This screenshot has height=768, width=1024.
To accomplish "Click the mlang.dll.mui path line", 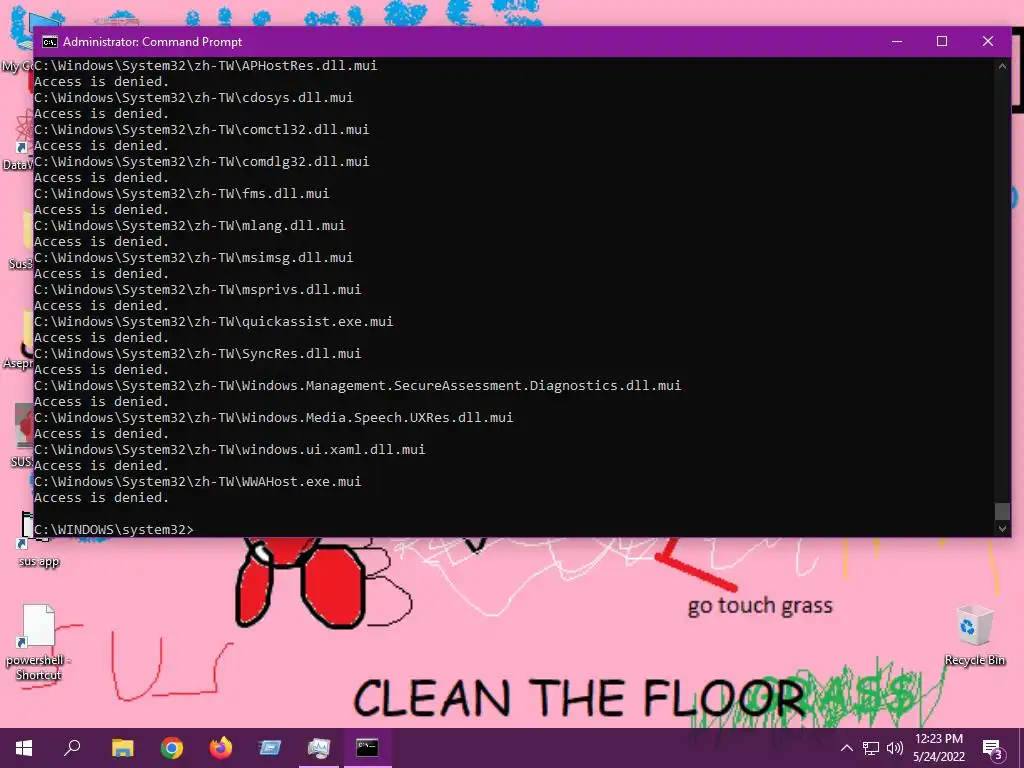I will (x=189, y=225).
